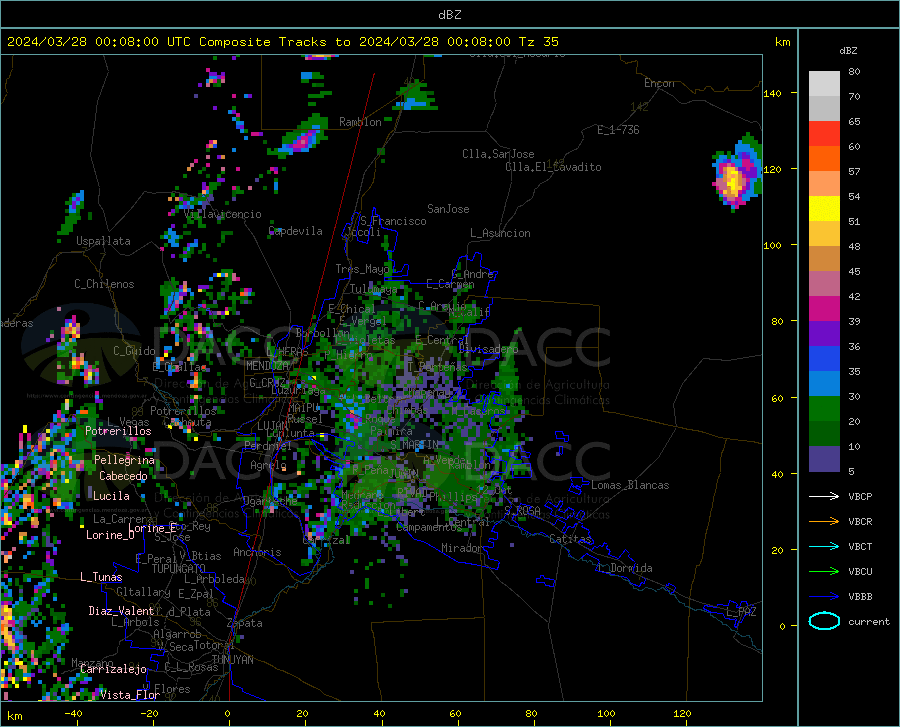Pick the topmost light gray swatch in scale
900x727 pixels.
(824, 84)
